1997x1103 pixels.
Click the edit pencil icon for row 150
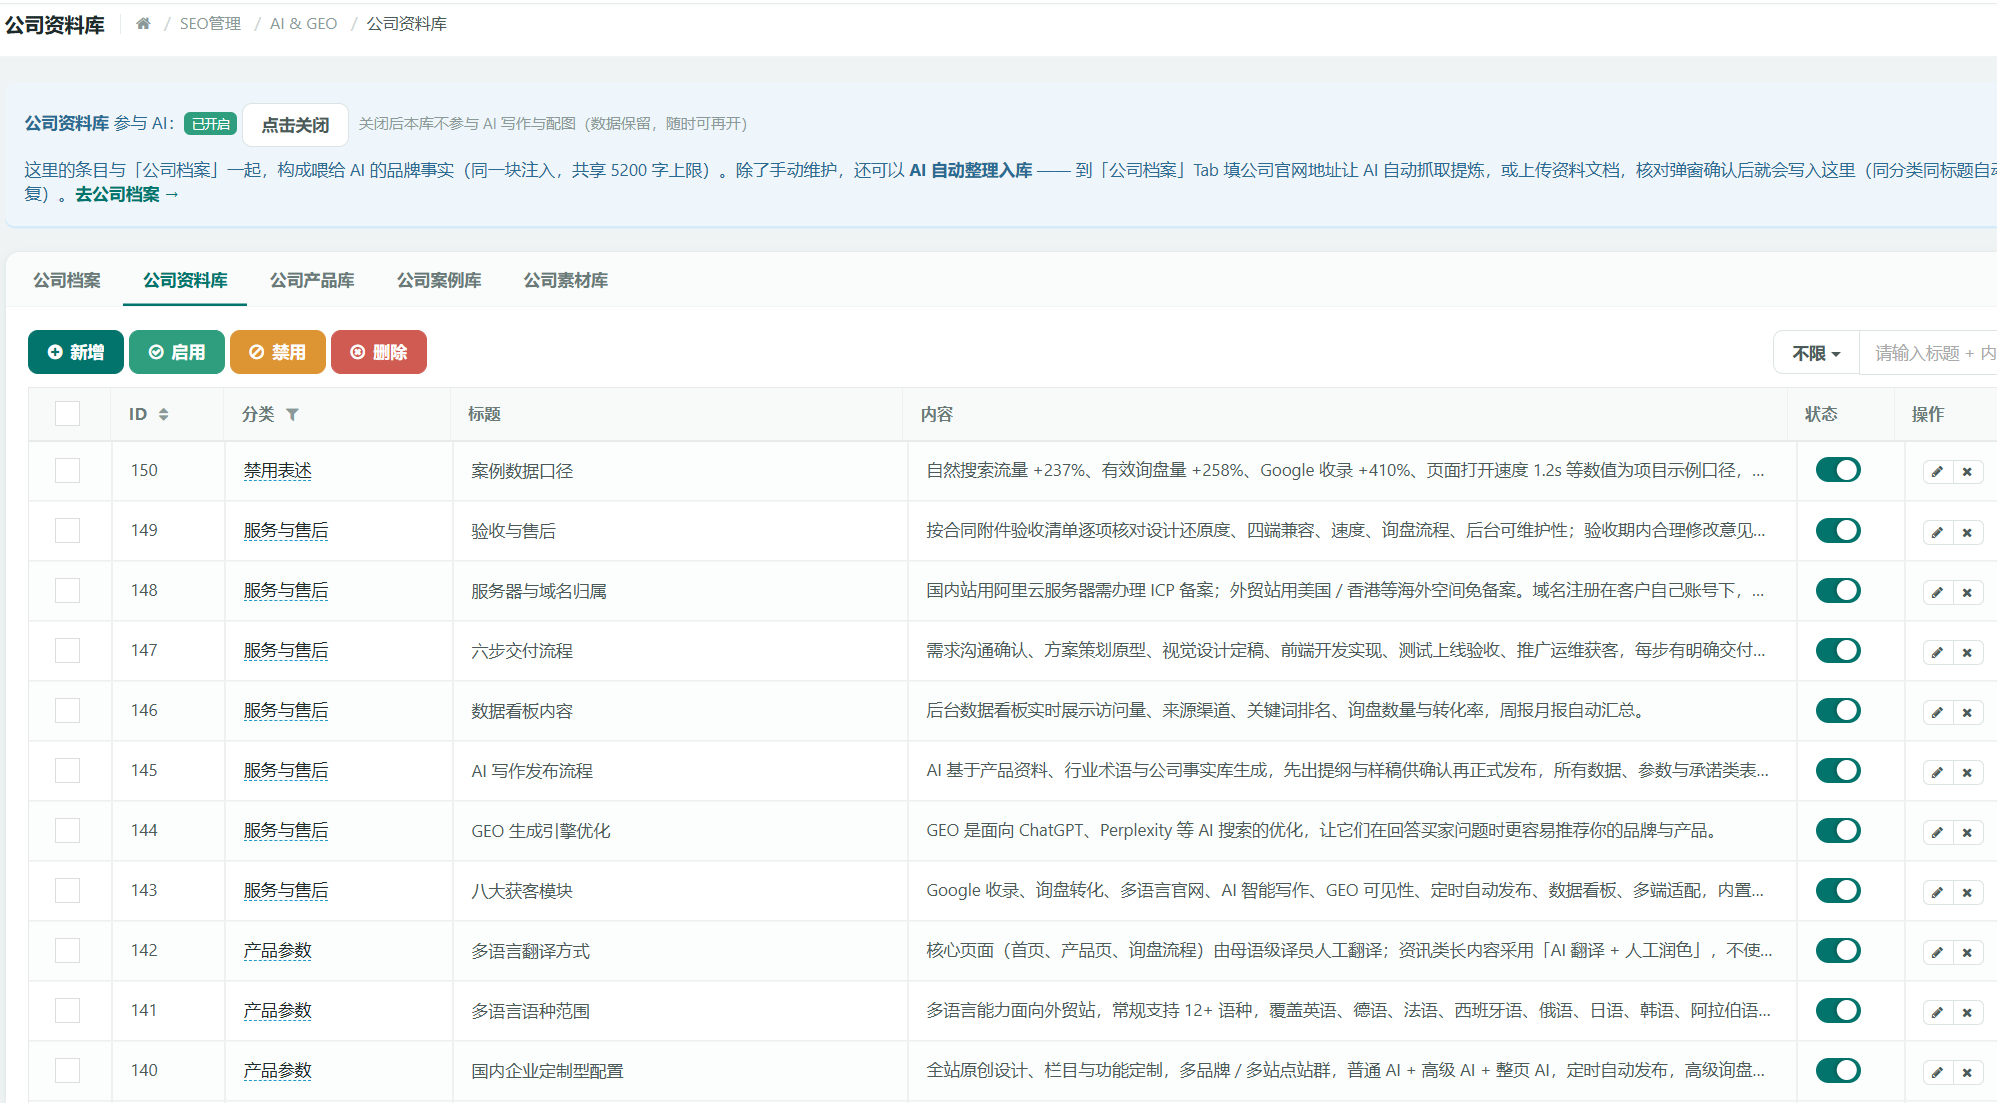[x=1937, y=472]
